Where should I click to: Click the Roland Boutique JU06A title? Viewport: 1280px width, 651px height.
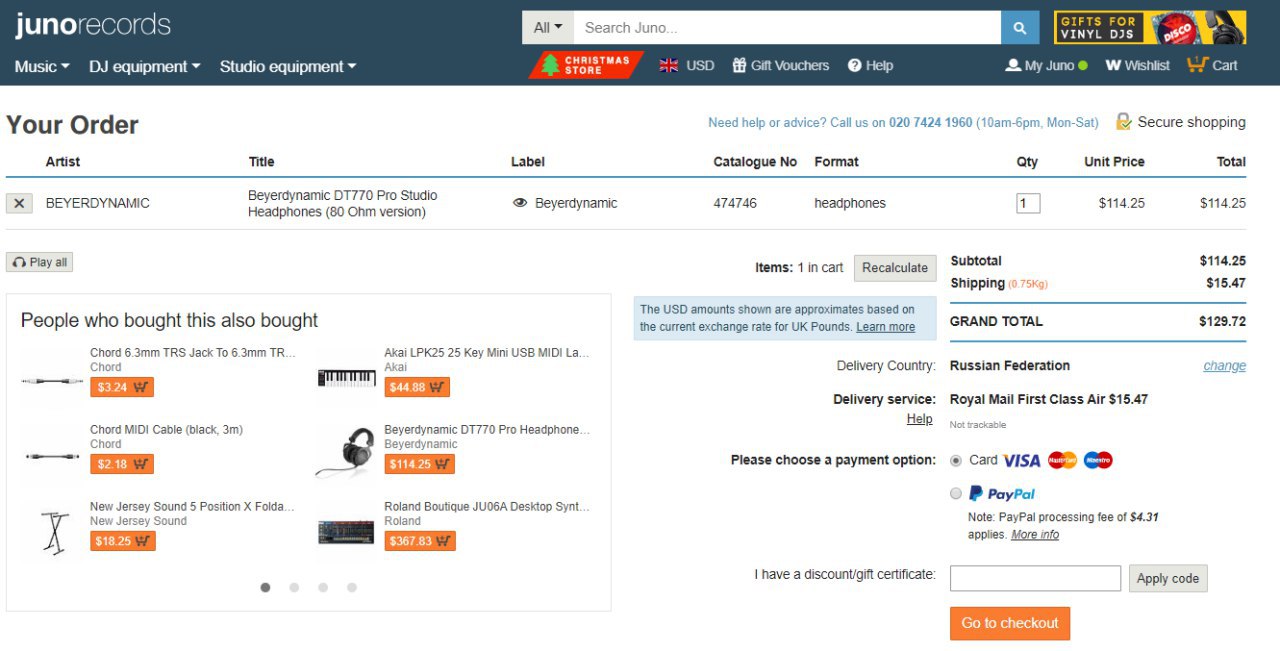(x=487, y=506)
